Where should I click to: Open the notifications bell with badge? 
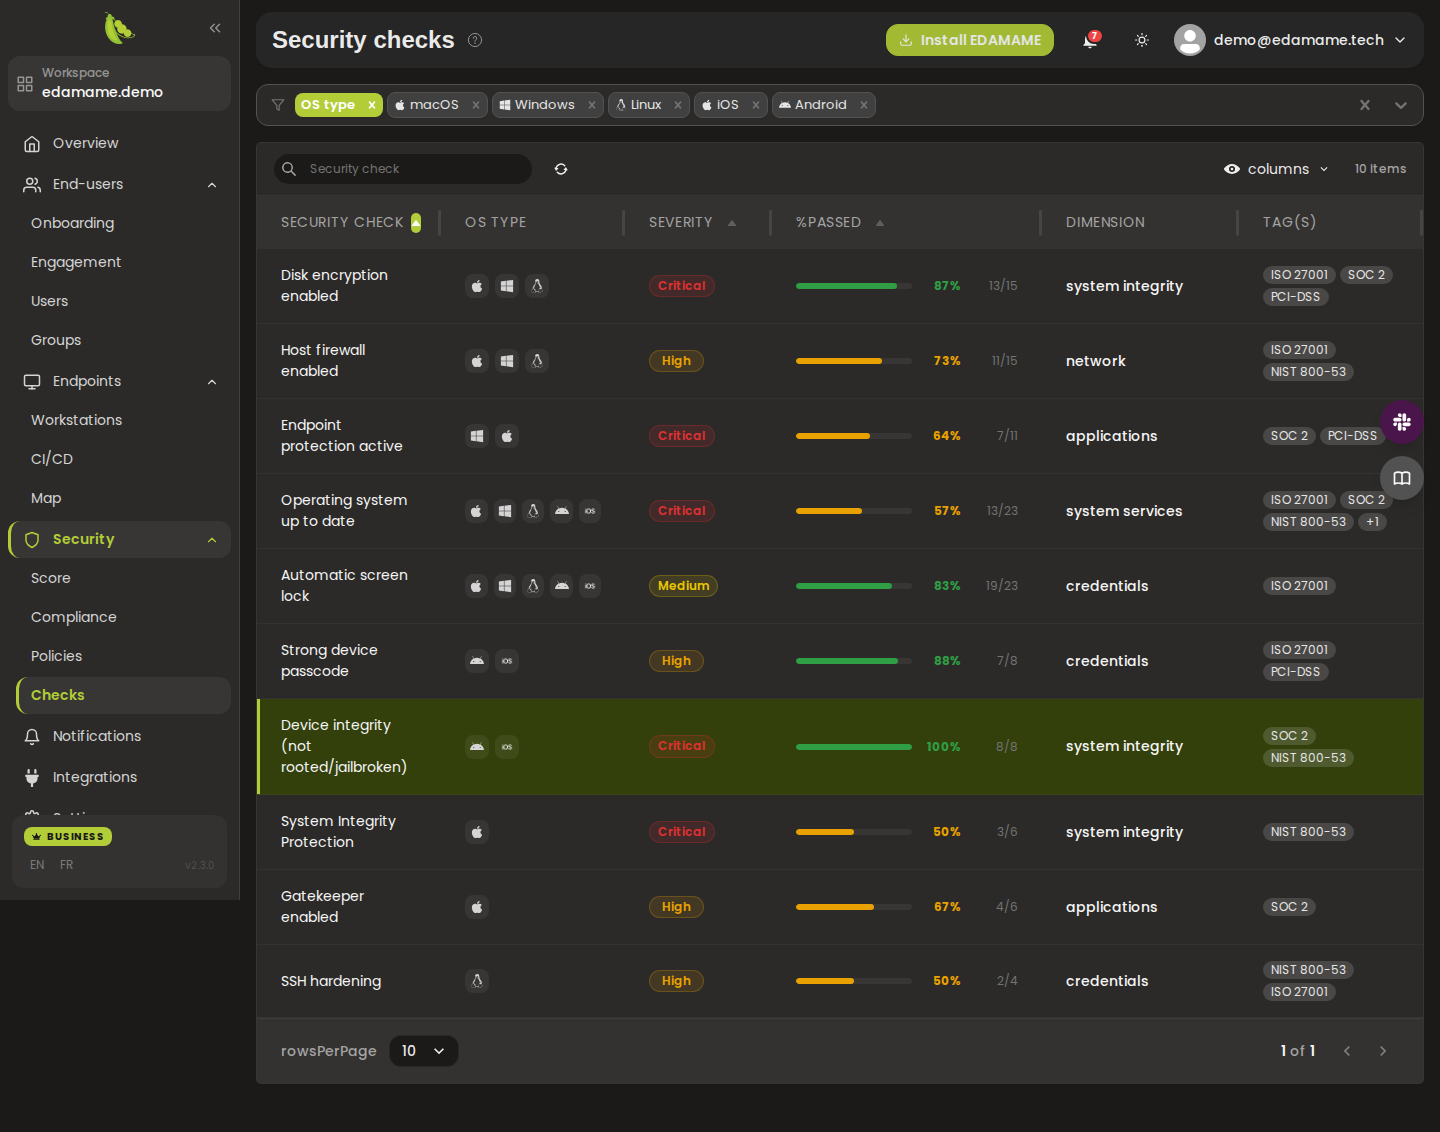tap(1091, 40)
